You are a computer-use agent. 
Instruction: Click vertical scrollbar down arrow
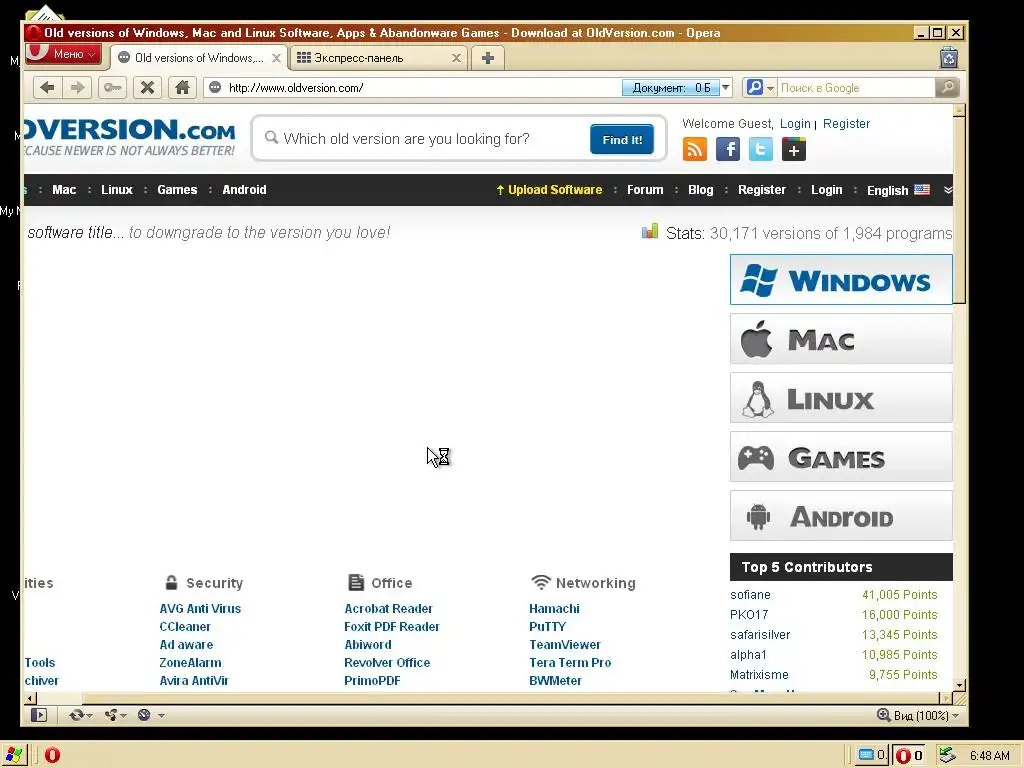pos(959,685)
